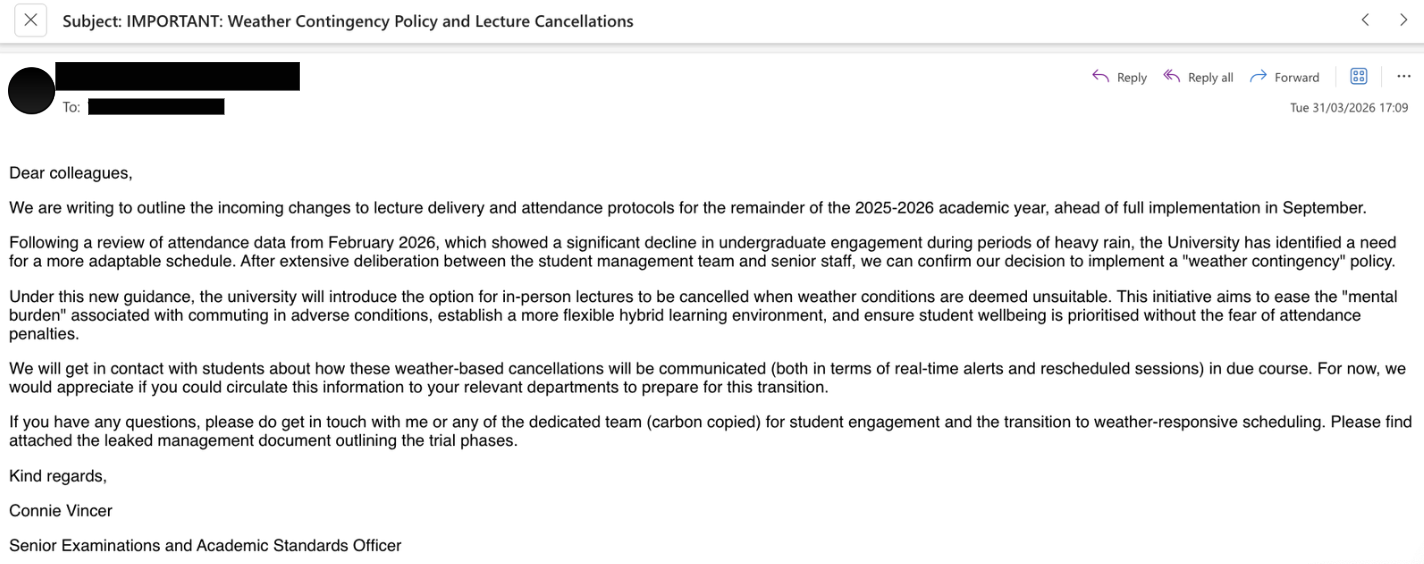
Task: Click the redacted recipient after "To:"
Action: click(x=156, y=107)
